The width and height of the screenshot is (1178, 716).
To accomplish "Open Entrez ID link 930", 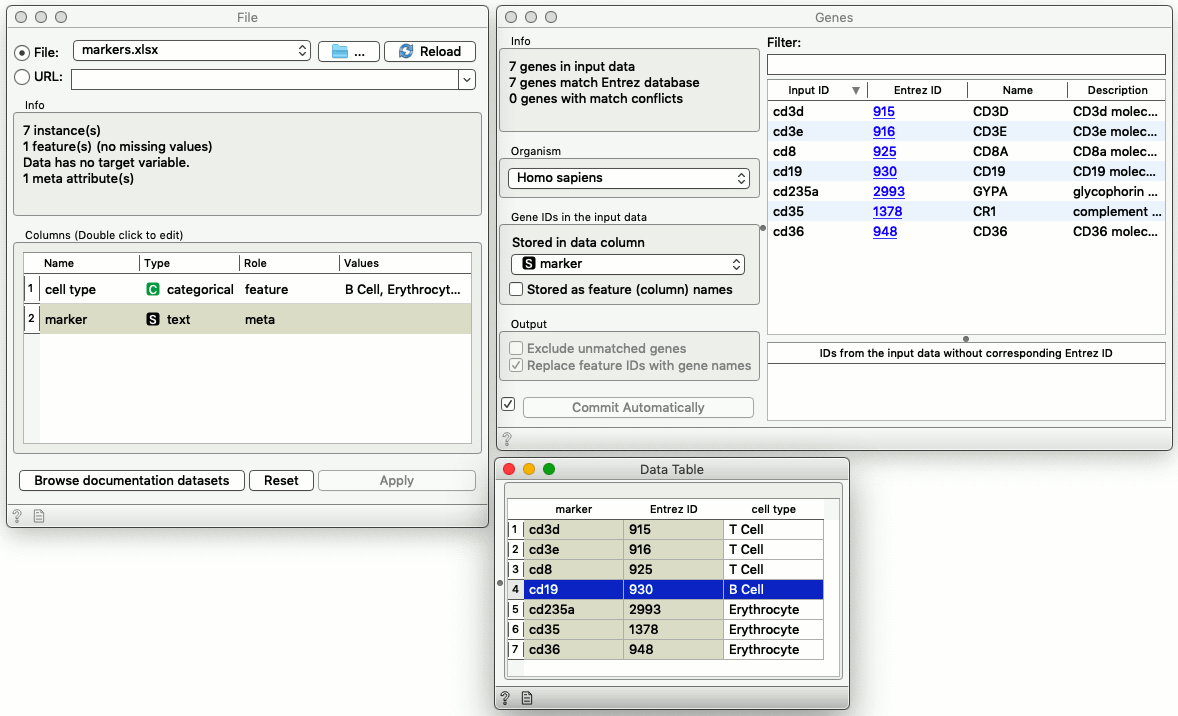I will 884,171.
